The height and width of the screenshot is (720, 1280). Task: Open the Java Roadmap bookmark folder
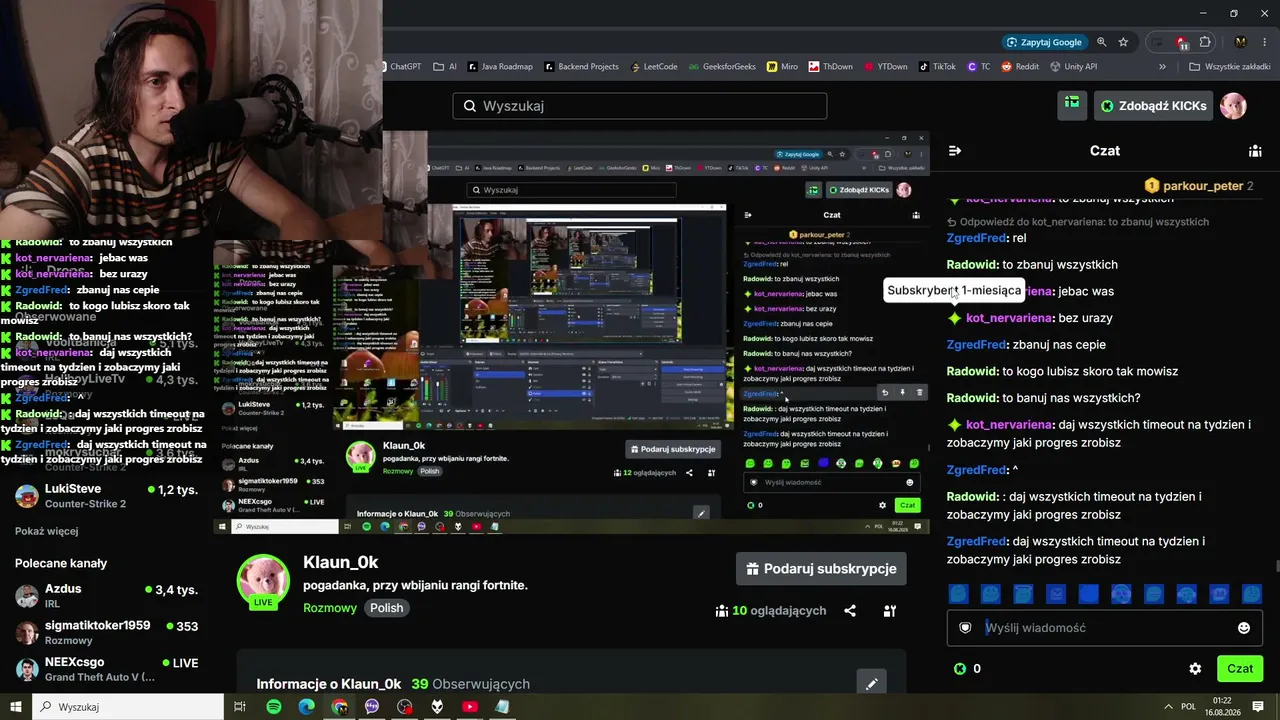500,67
